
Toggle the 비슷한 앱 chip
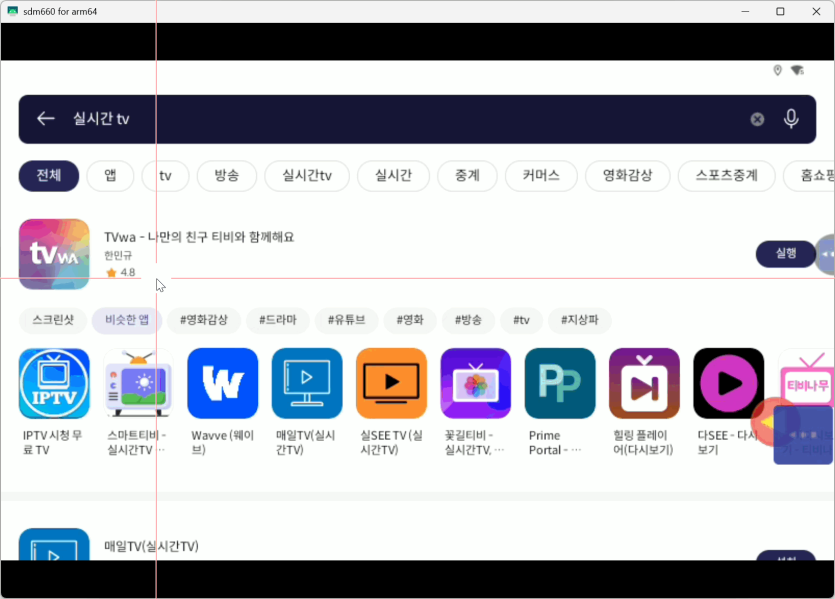click(127, 320)
